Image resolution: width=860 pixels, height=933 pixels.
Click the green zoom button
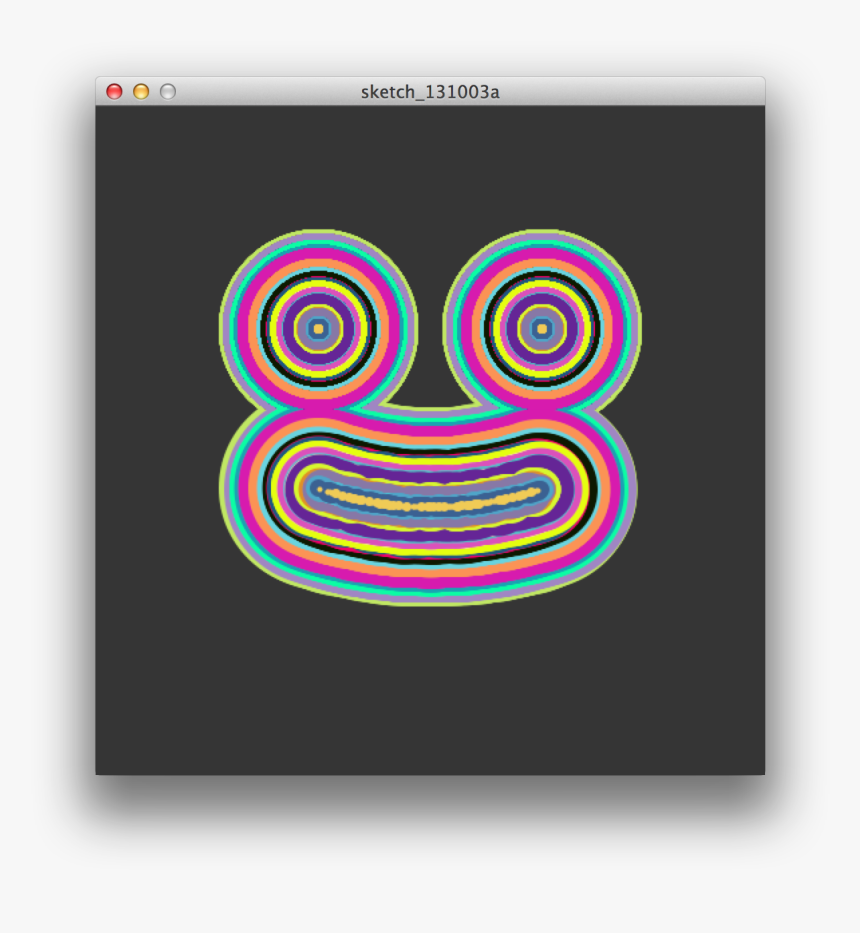tap(167, 90)
